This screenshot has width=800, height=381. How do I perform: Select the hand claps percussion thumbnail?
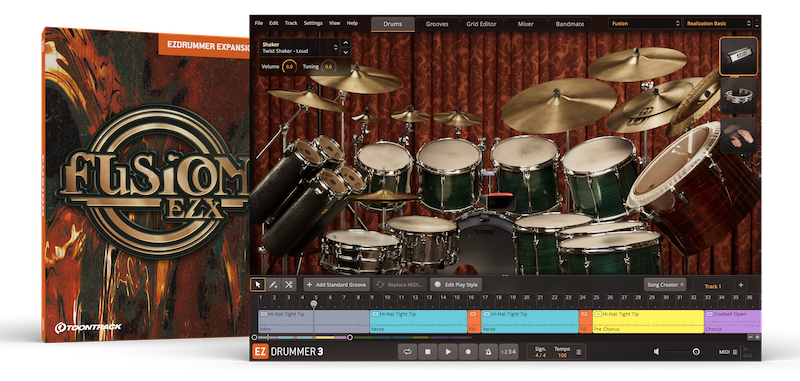click(738, 135)
